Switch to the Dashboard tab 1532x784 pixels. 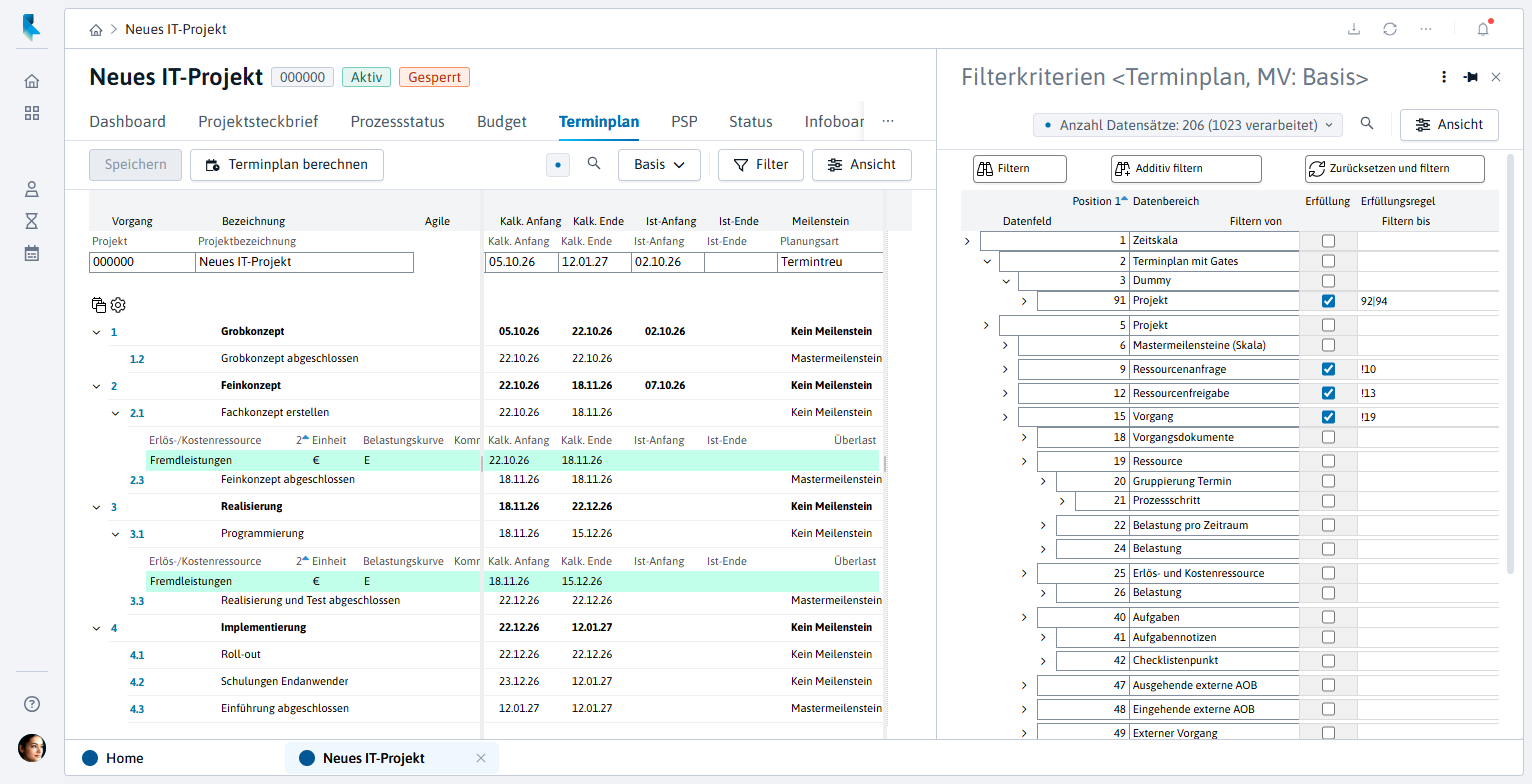(x=128, y=122)
